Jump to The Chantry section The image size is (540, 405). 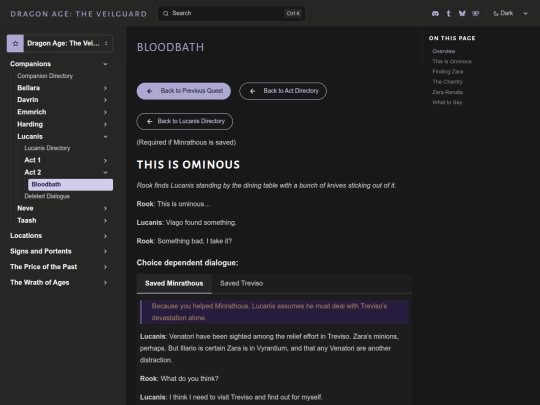click(447, 82)
